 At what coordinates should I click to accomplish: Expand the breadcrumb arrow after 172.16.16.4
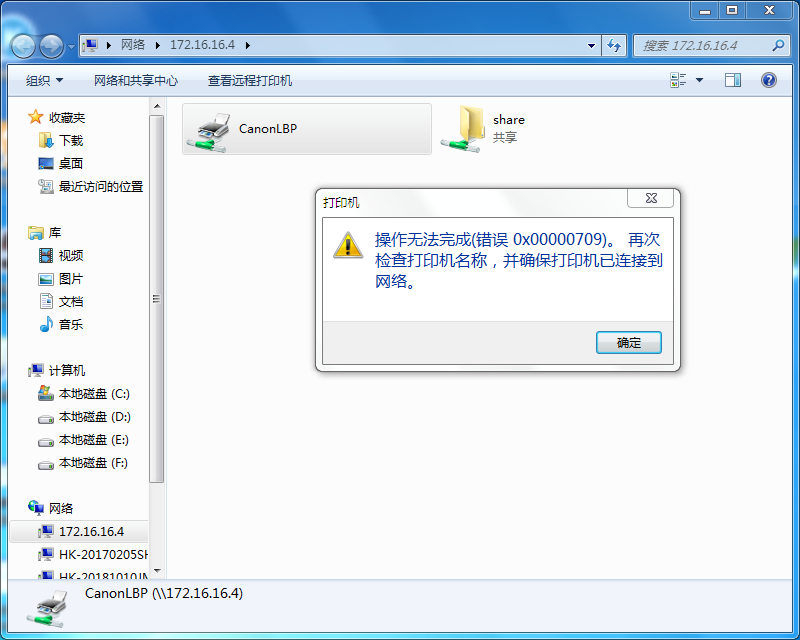(x=247, y=45)
